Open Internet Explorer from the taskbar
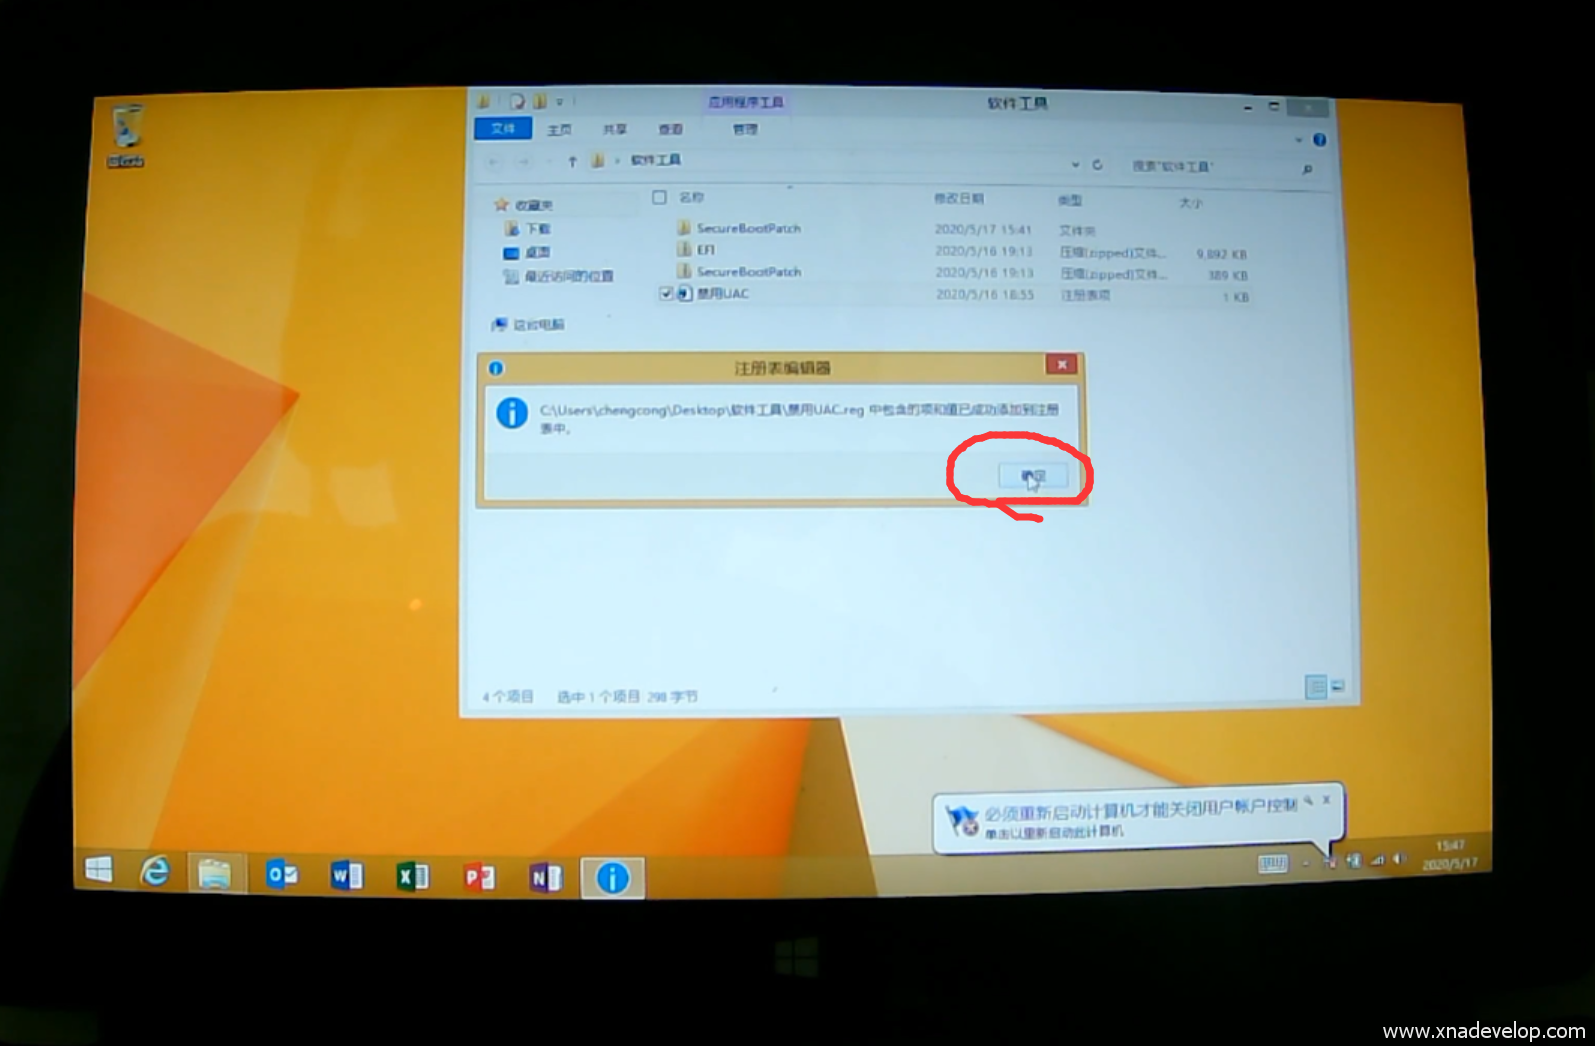The height and width of the screenshot is (1046, 1595). click(x=155, y=872)
